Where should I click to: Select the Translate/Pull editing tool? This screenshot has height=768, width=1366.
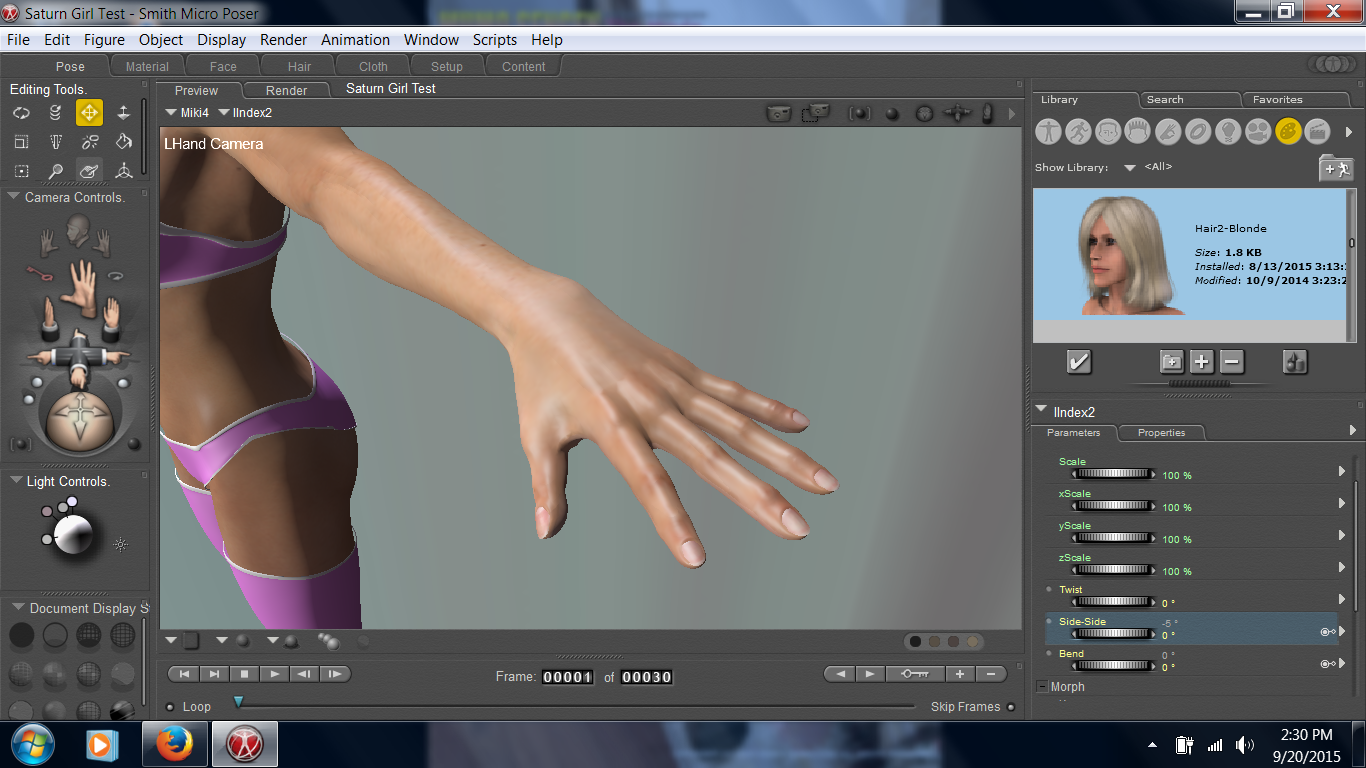(x=89, y=113)
